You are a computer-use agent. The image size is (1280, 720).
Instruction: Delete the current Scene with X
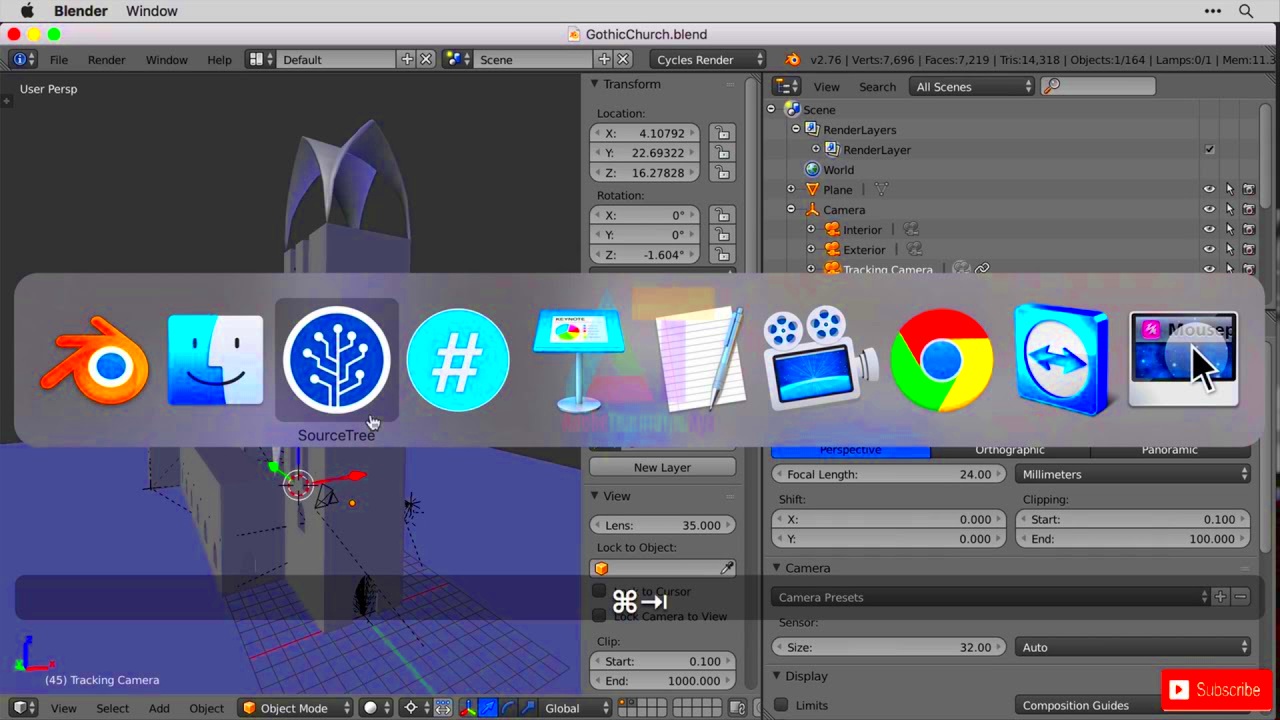pos(623,59)
